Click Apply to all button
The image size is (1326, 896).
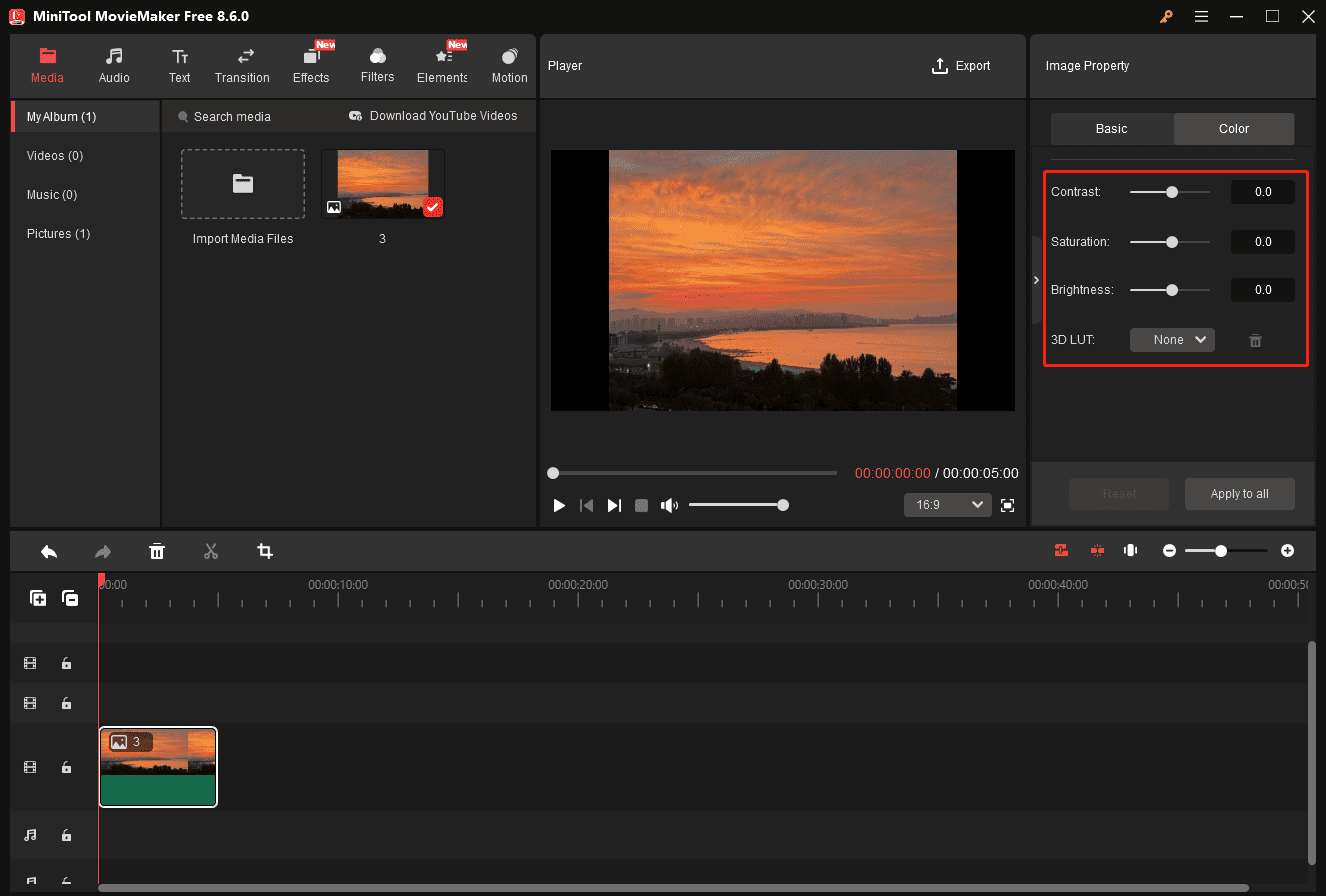[1240, 494]
